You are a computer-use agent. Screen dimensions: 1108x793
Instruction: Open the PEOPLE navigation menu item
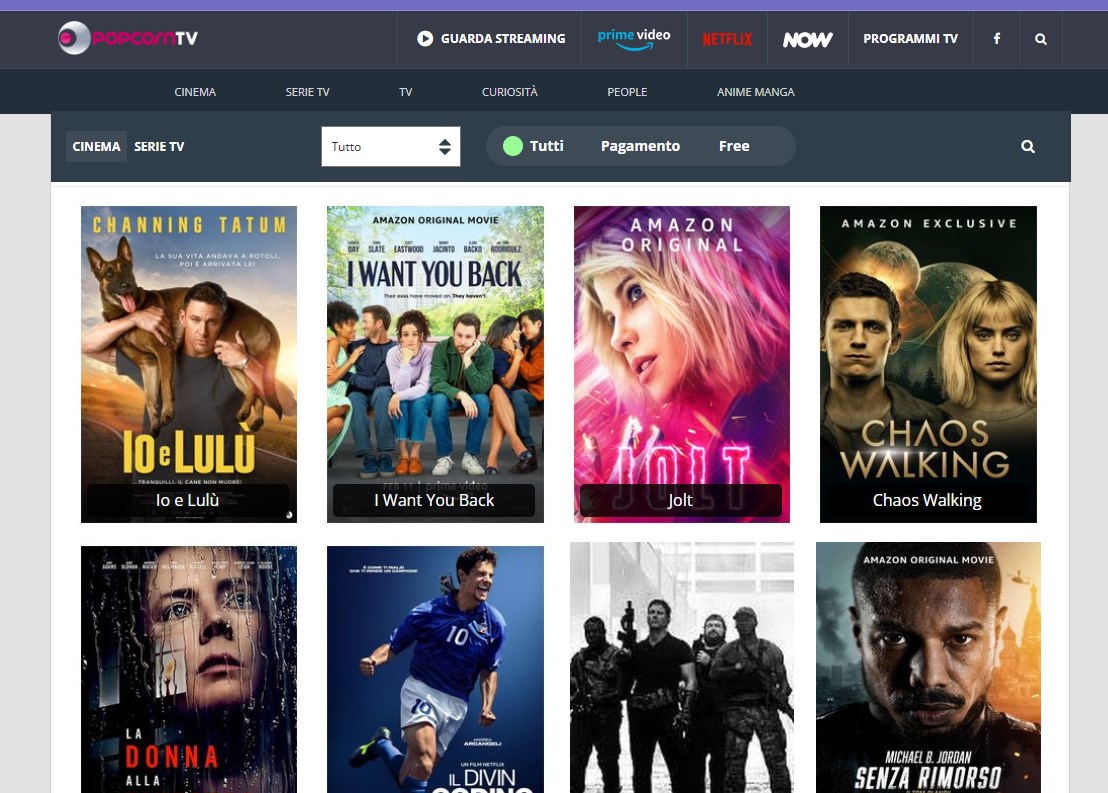[627, 92]
